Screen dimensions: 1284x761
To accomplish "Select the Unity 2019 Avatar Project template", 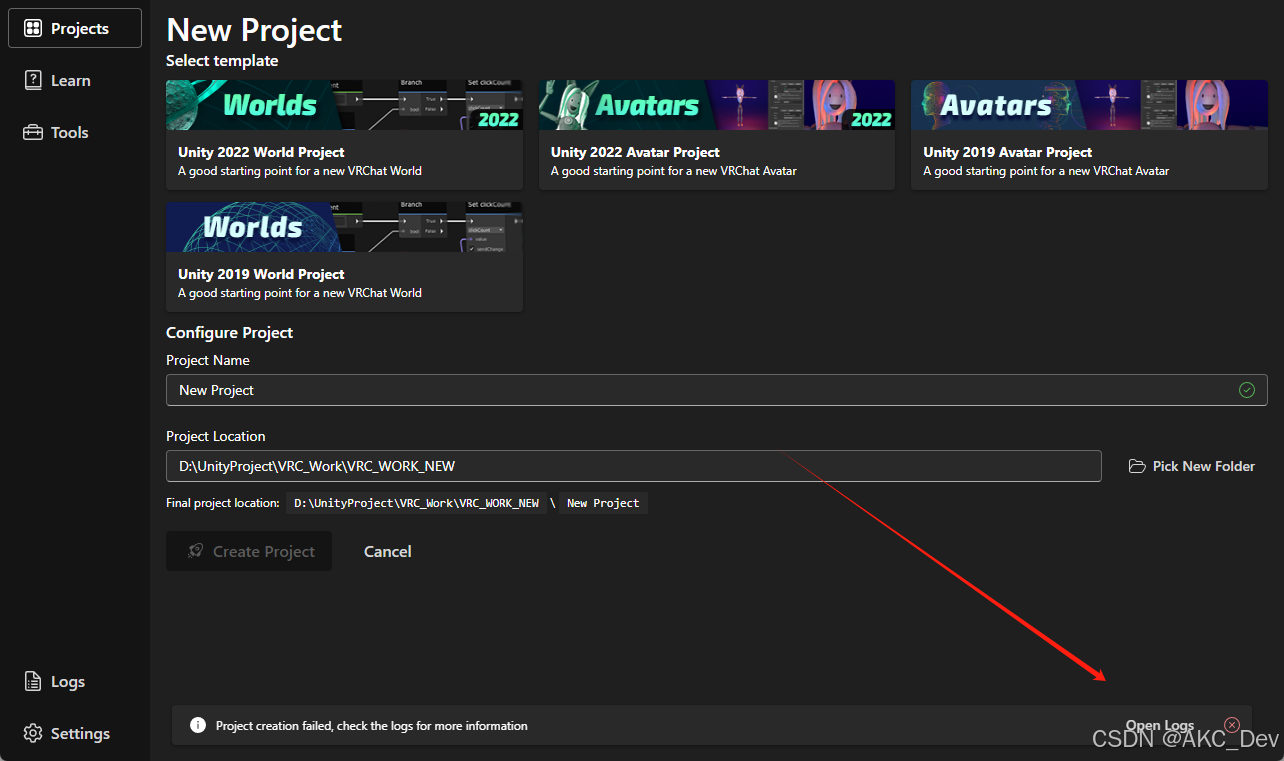I will click(1088, 134).
